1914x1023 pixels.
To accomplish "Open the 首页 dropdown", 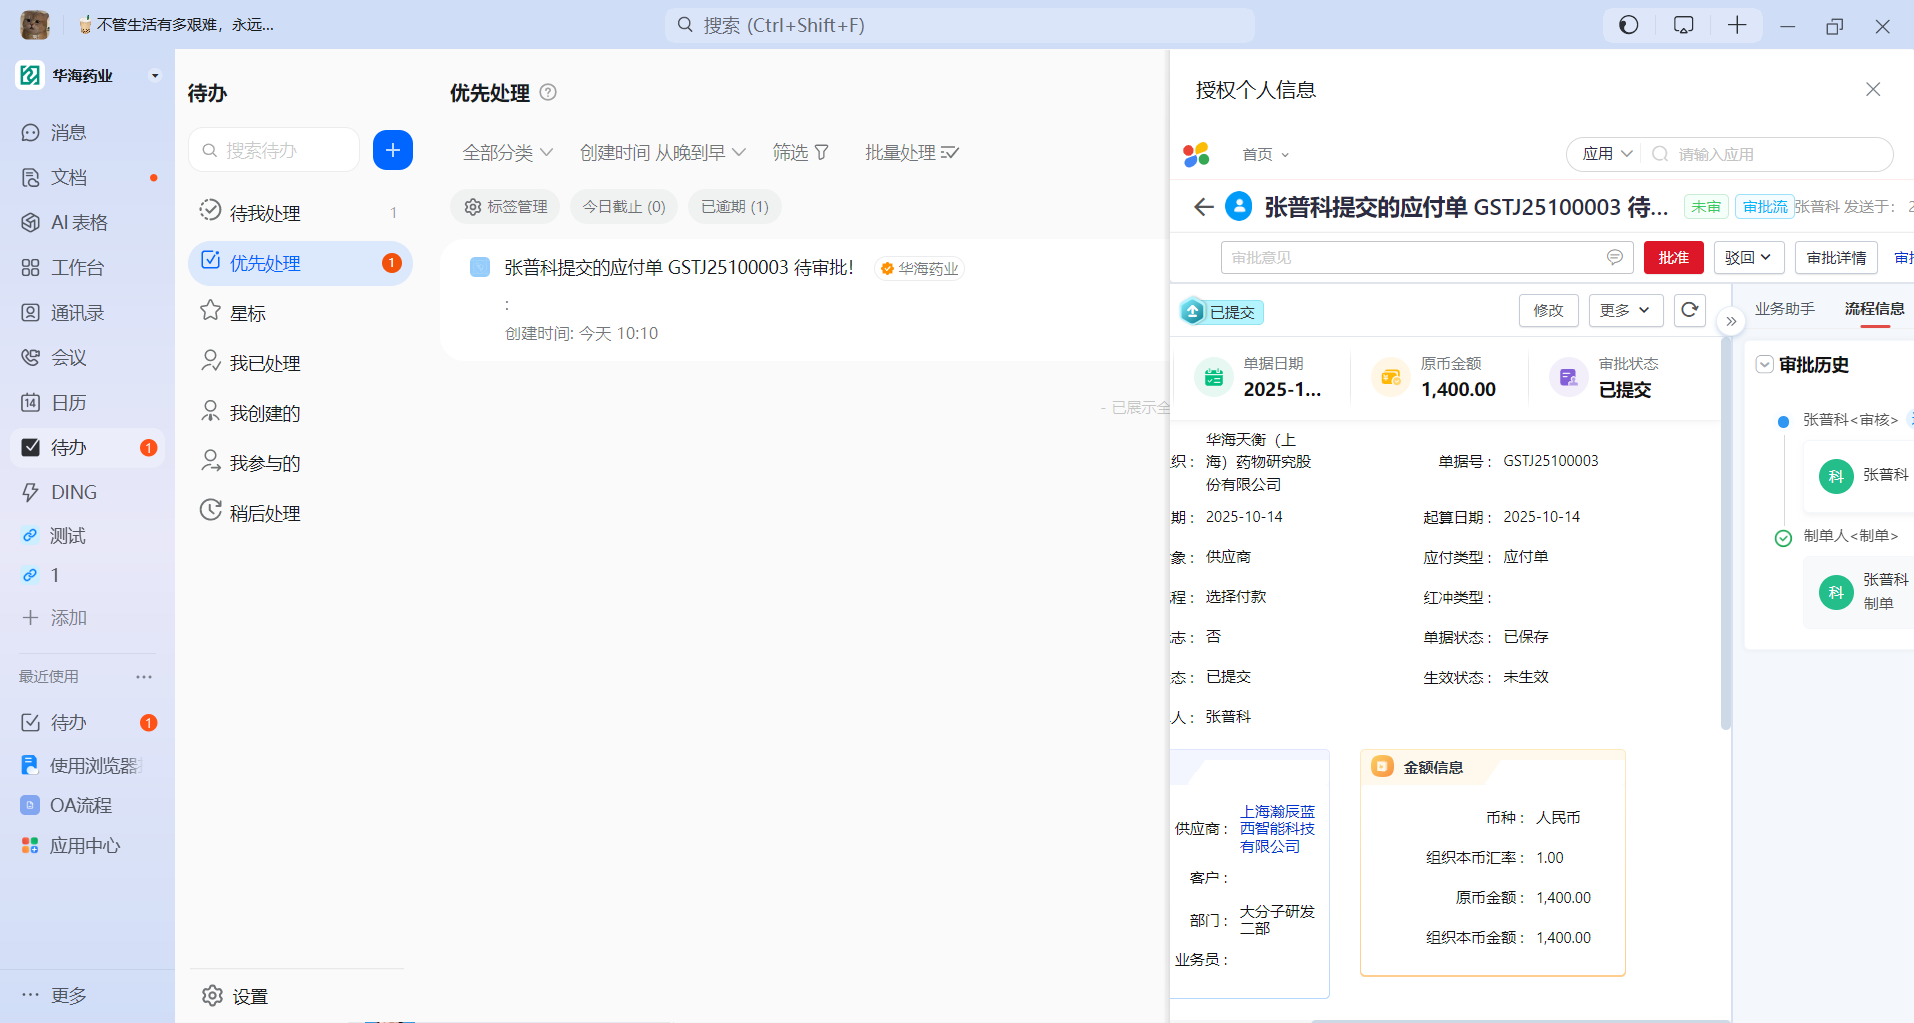I will 1265,155.
